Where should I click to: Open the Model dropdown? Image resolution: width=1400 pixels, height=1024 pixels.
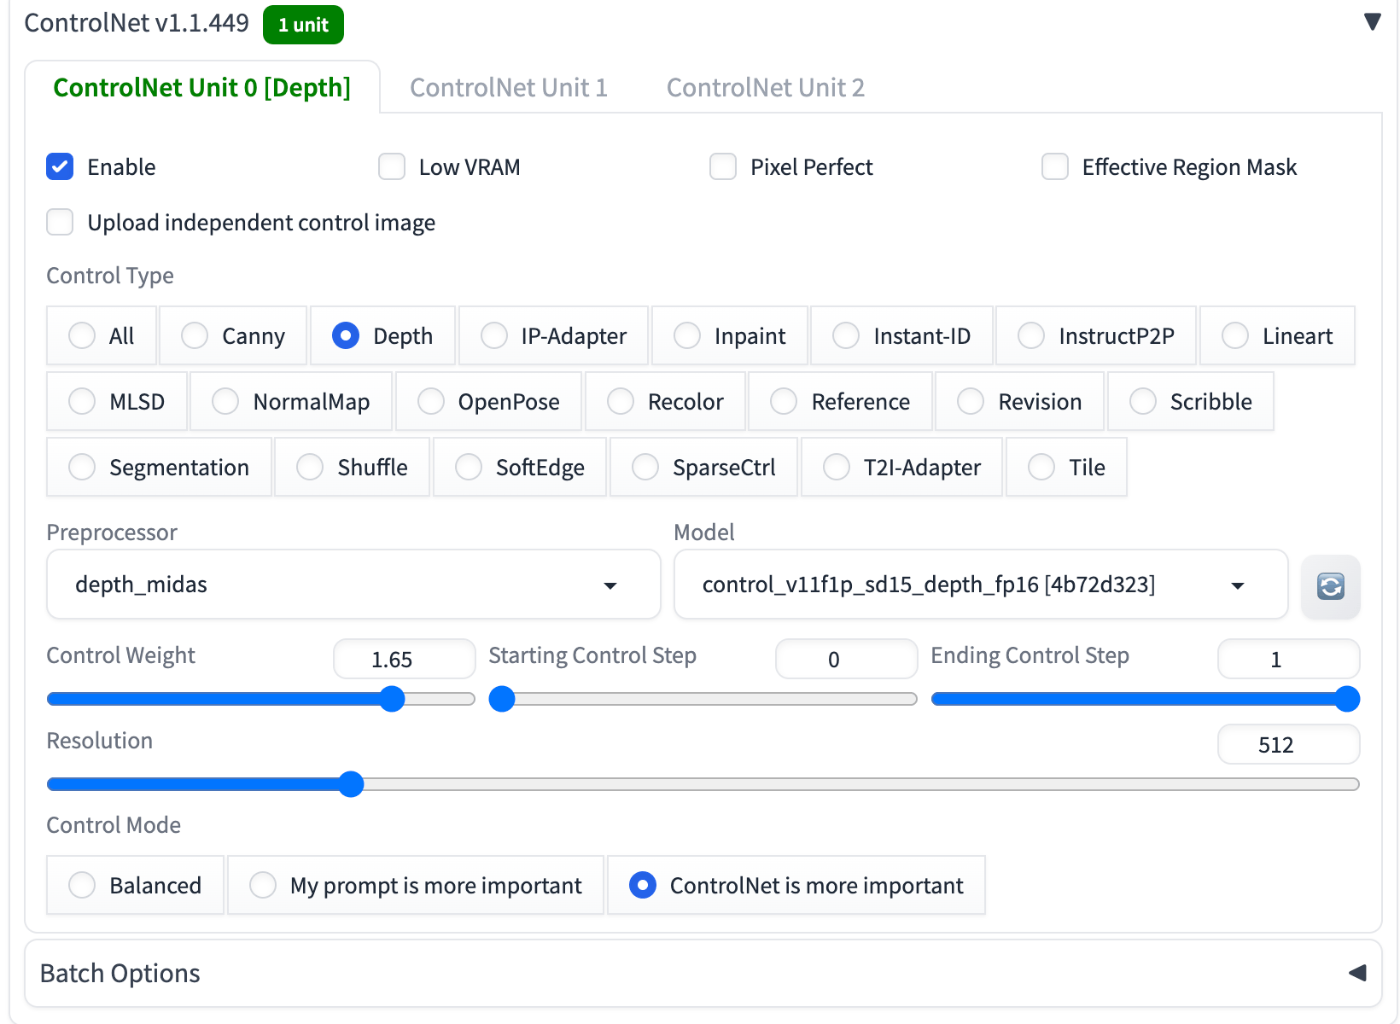[x=980, y=585]
